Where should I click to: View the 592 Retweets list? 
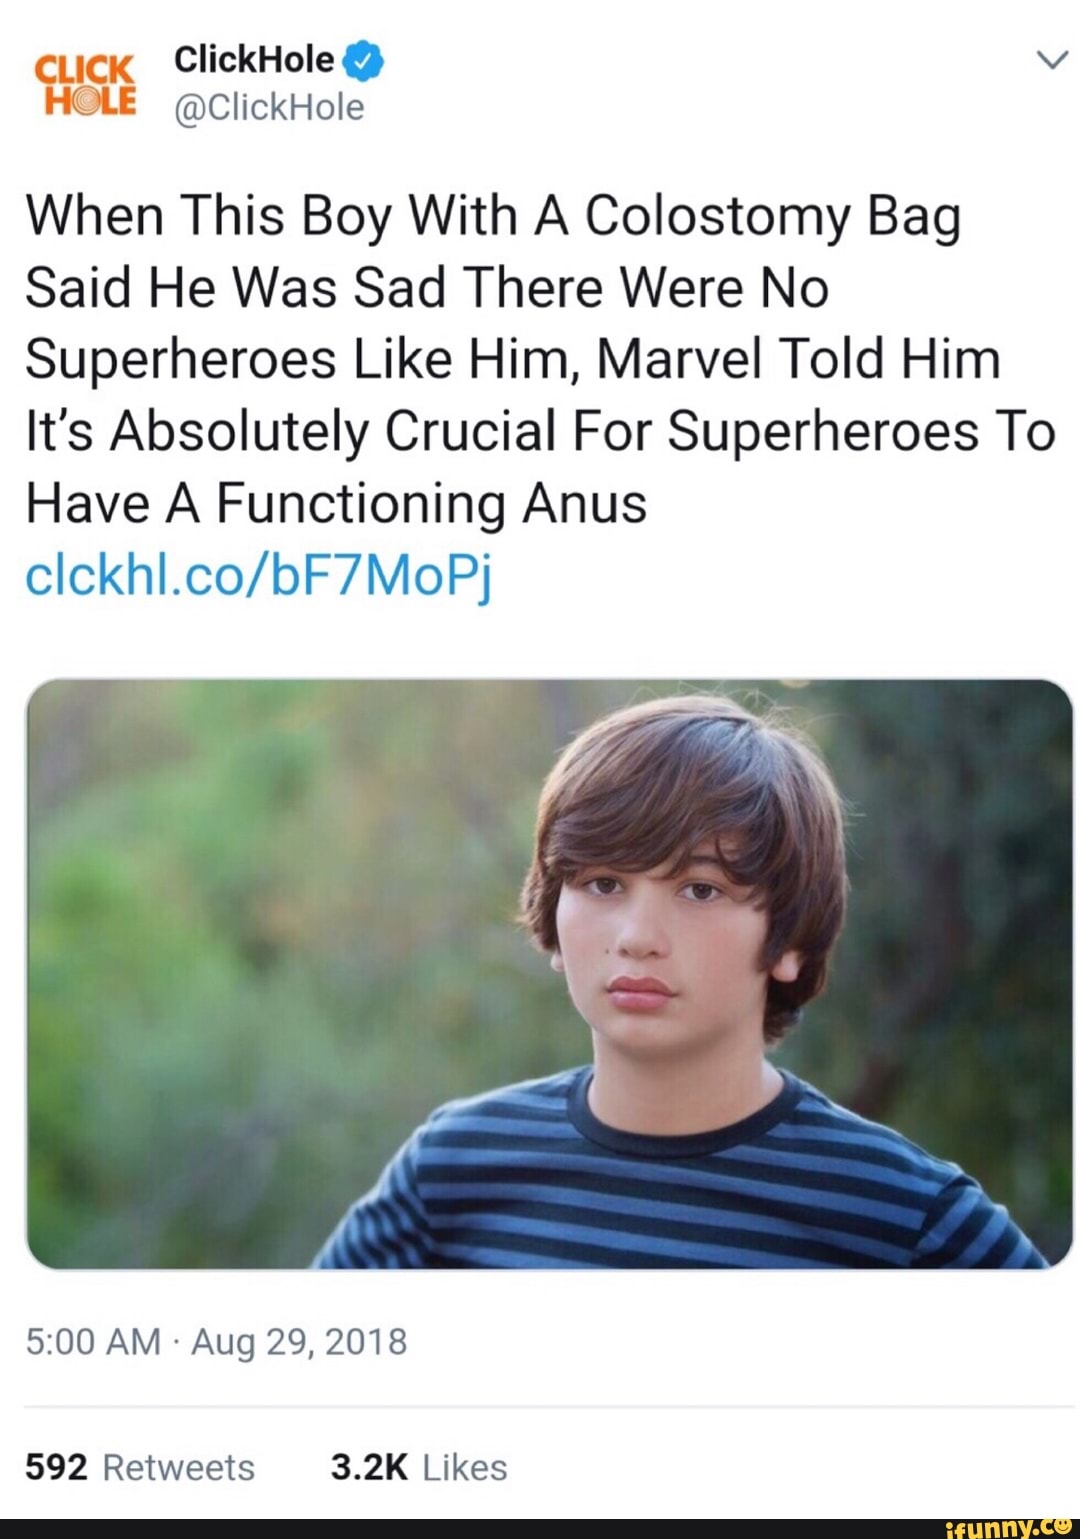tap(178, 1467)
